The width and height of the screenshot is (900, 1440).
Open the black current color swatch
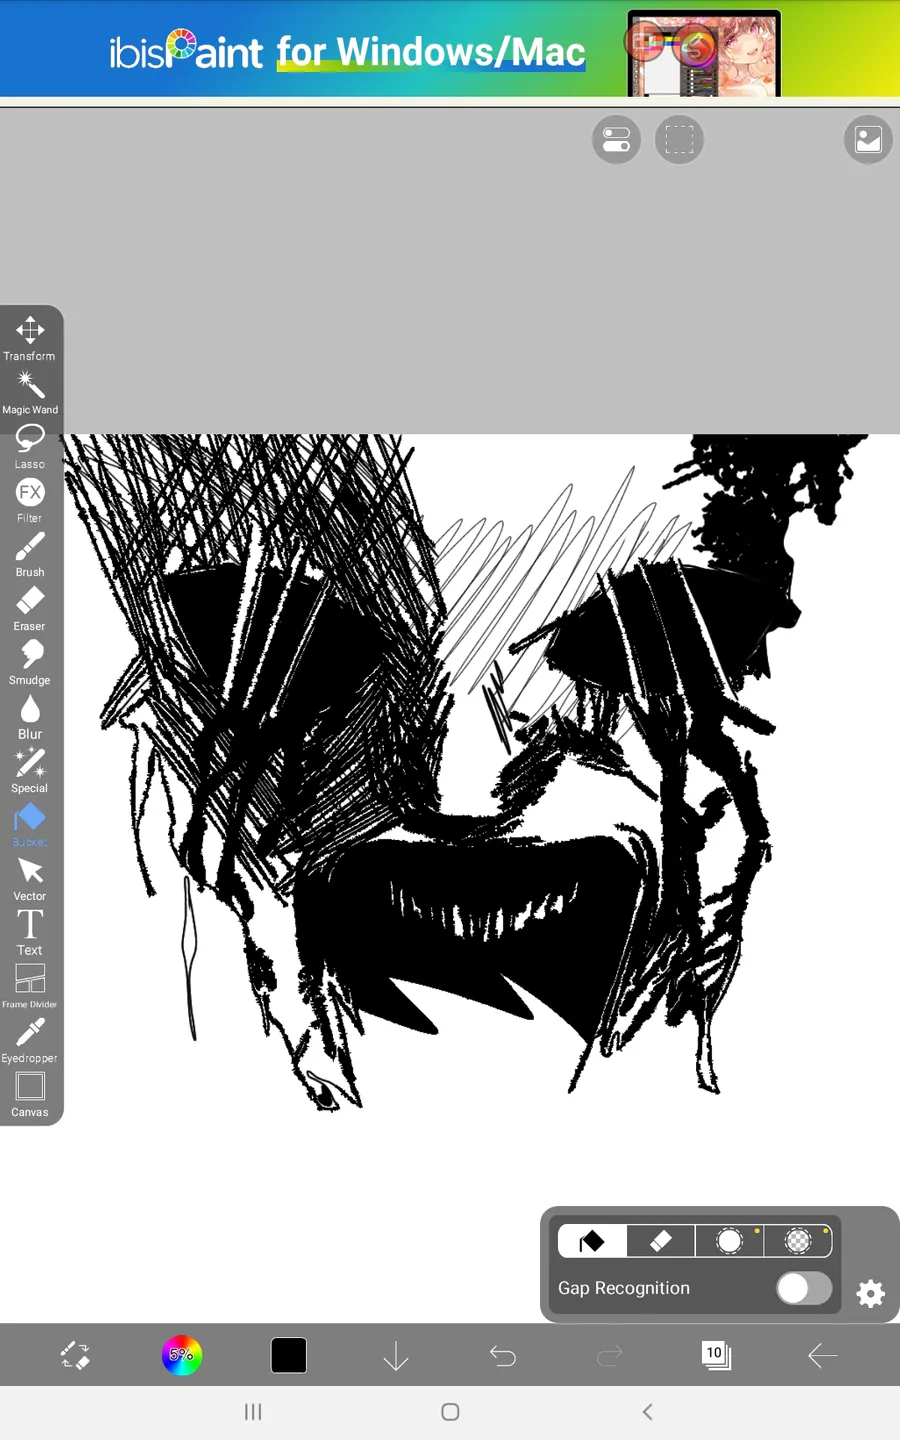[289, 1356]
